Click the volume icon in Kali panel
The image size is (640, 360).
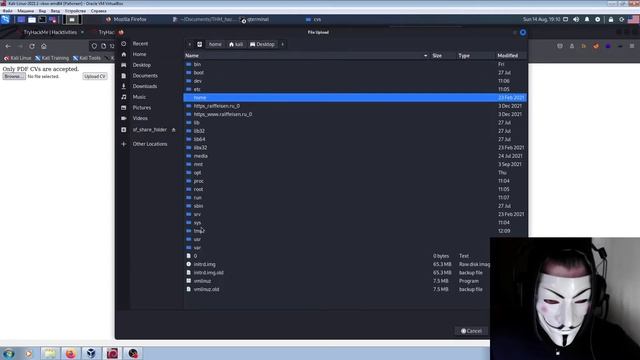coord(576,20)
